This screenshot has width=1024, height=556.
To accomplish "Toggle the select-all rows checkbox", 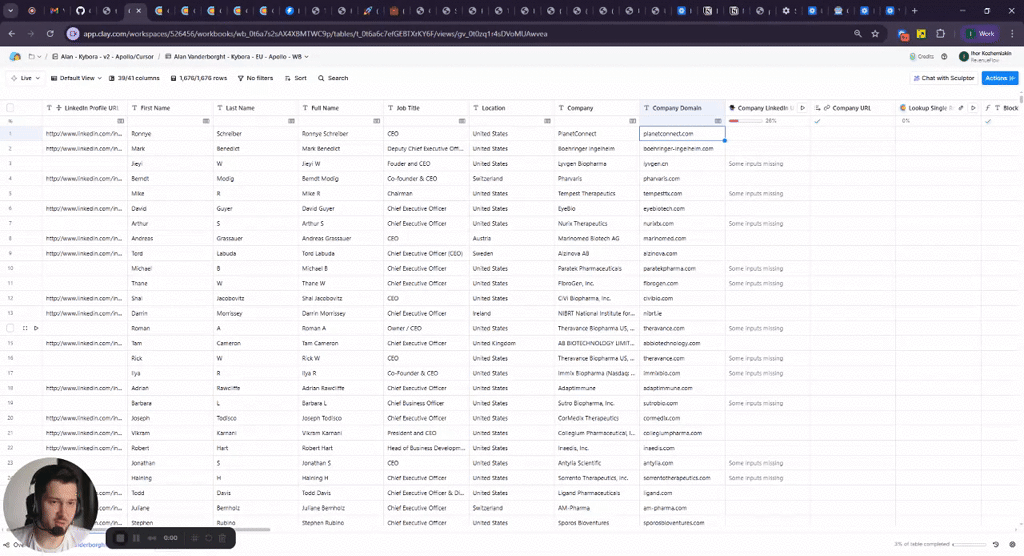I will [x=10, y=107].
